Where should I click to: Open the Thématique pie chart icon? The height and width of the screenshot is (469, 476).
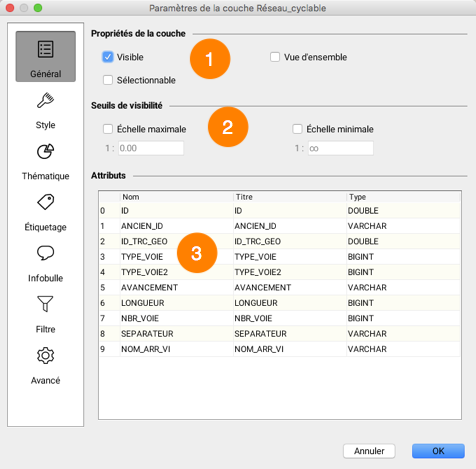(45, 151)
